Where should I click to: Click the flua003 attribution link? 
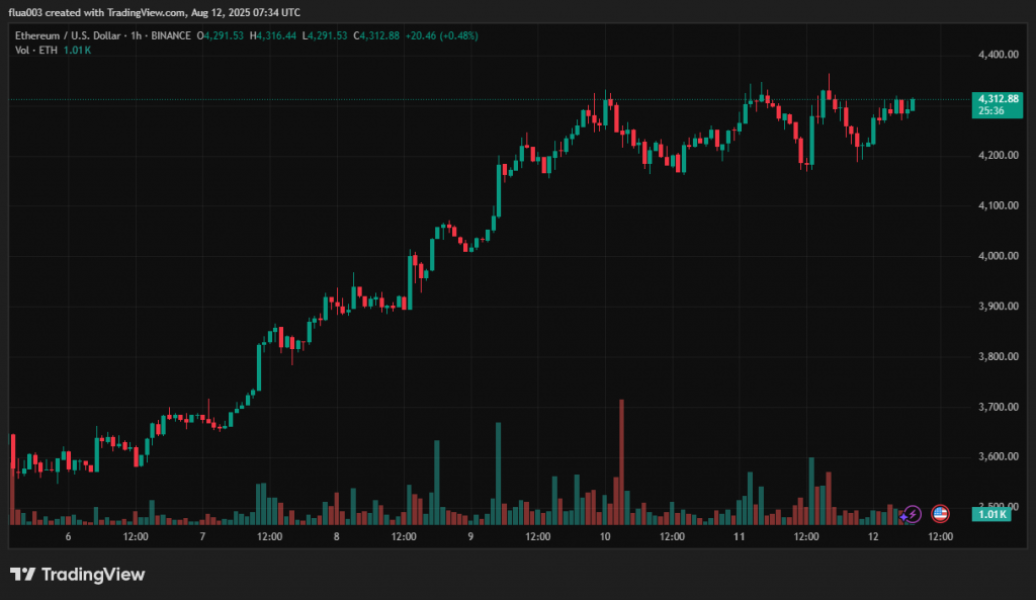coord(23,13)
